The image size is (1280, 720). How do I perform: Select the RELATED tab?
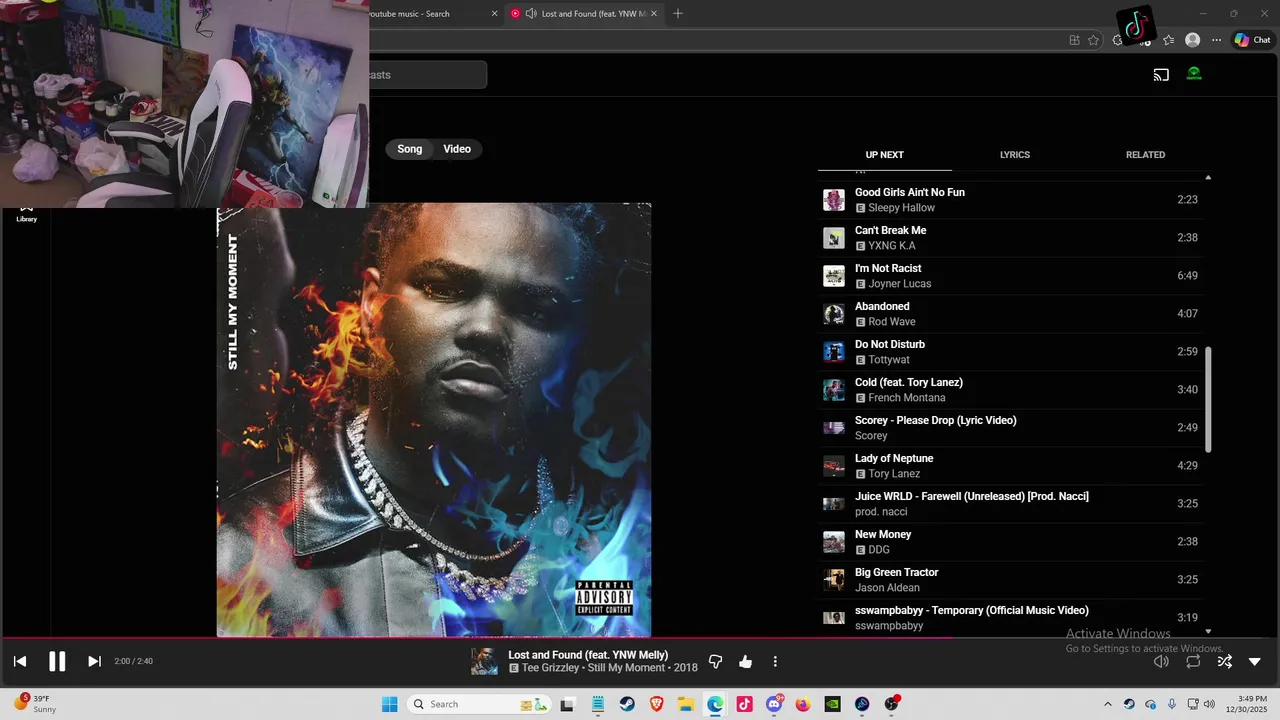click(x=1145, y=155)
